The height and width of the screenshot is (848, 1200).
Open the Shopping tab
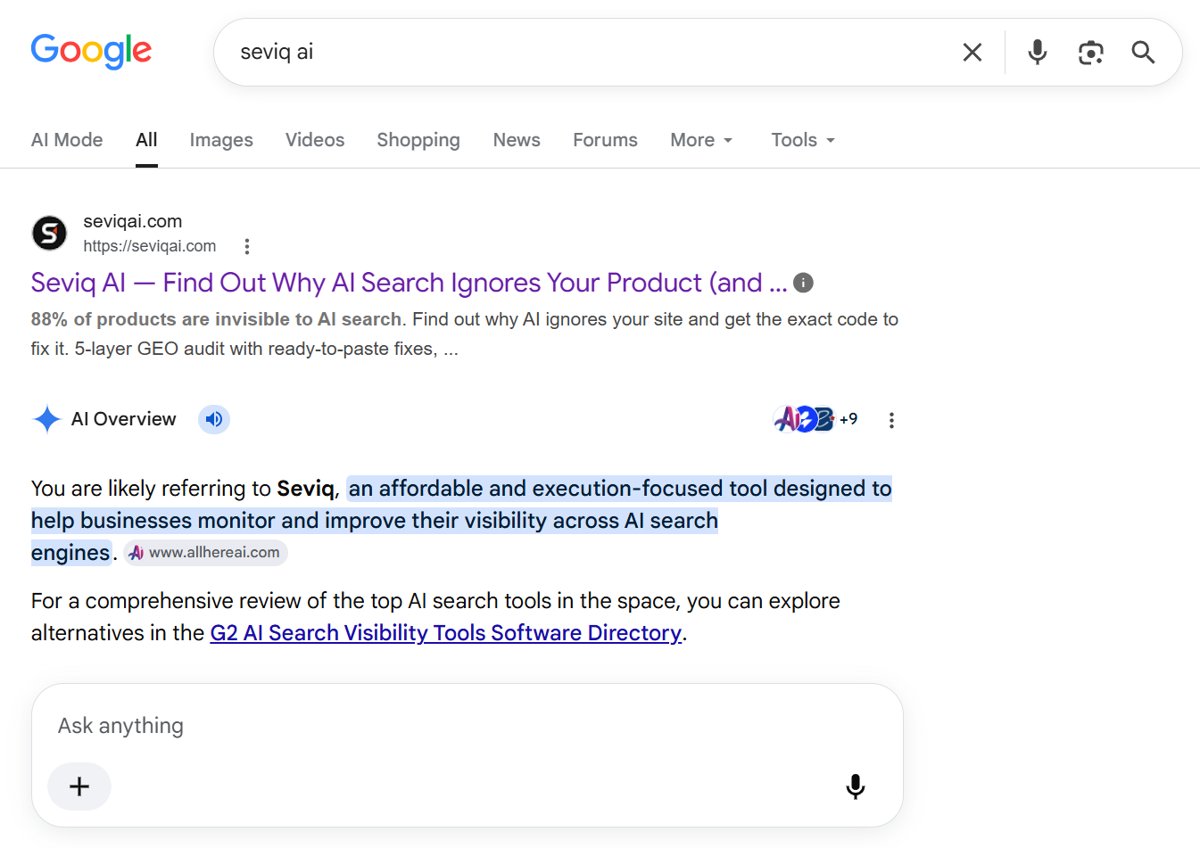click(x=418, y=140)
